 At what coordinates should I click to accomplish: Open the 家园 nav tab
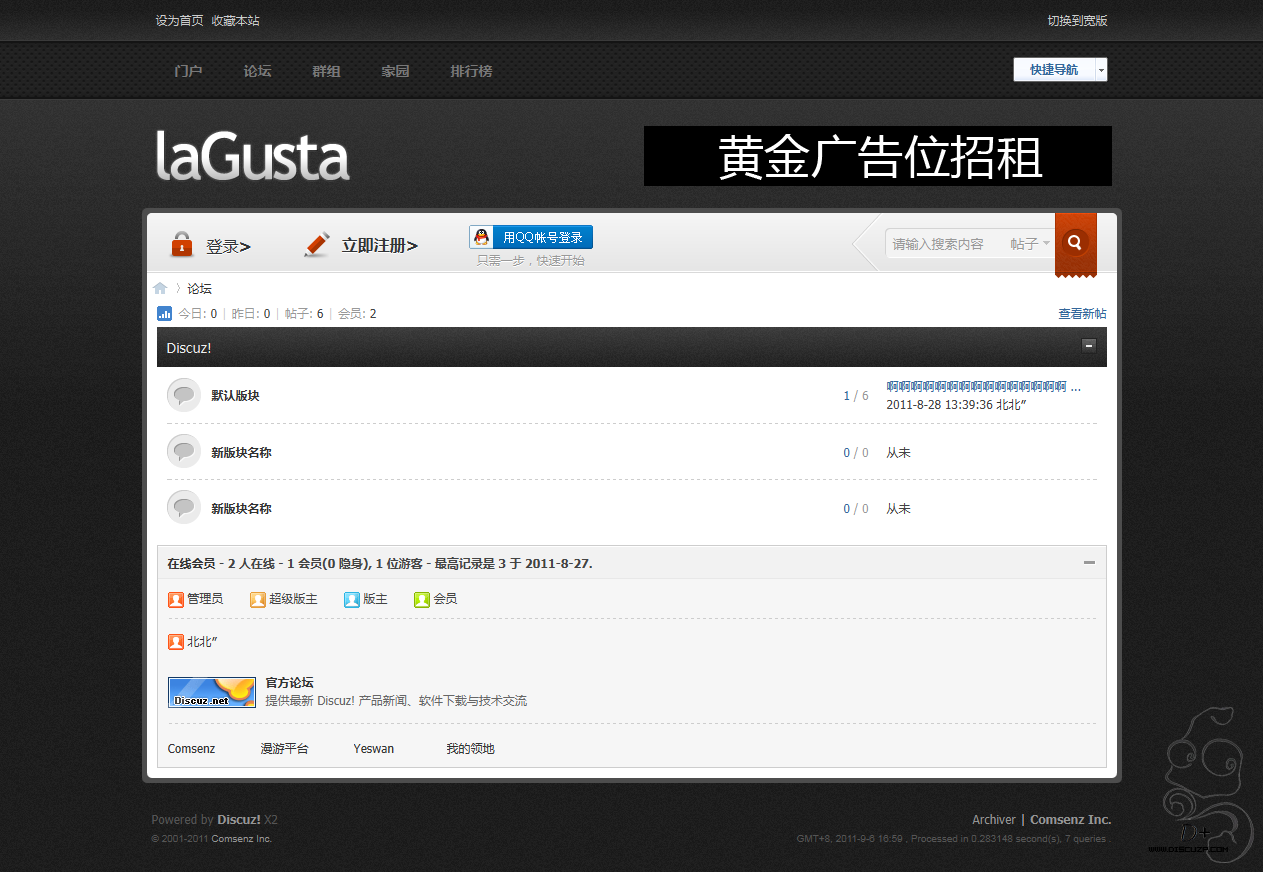(x=395, y=71)
